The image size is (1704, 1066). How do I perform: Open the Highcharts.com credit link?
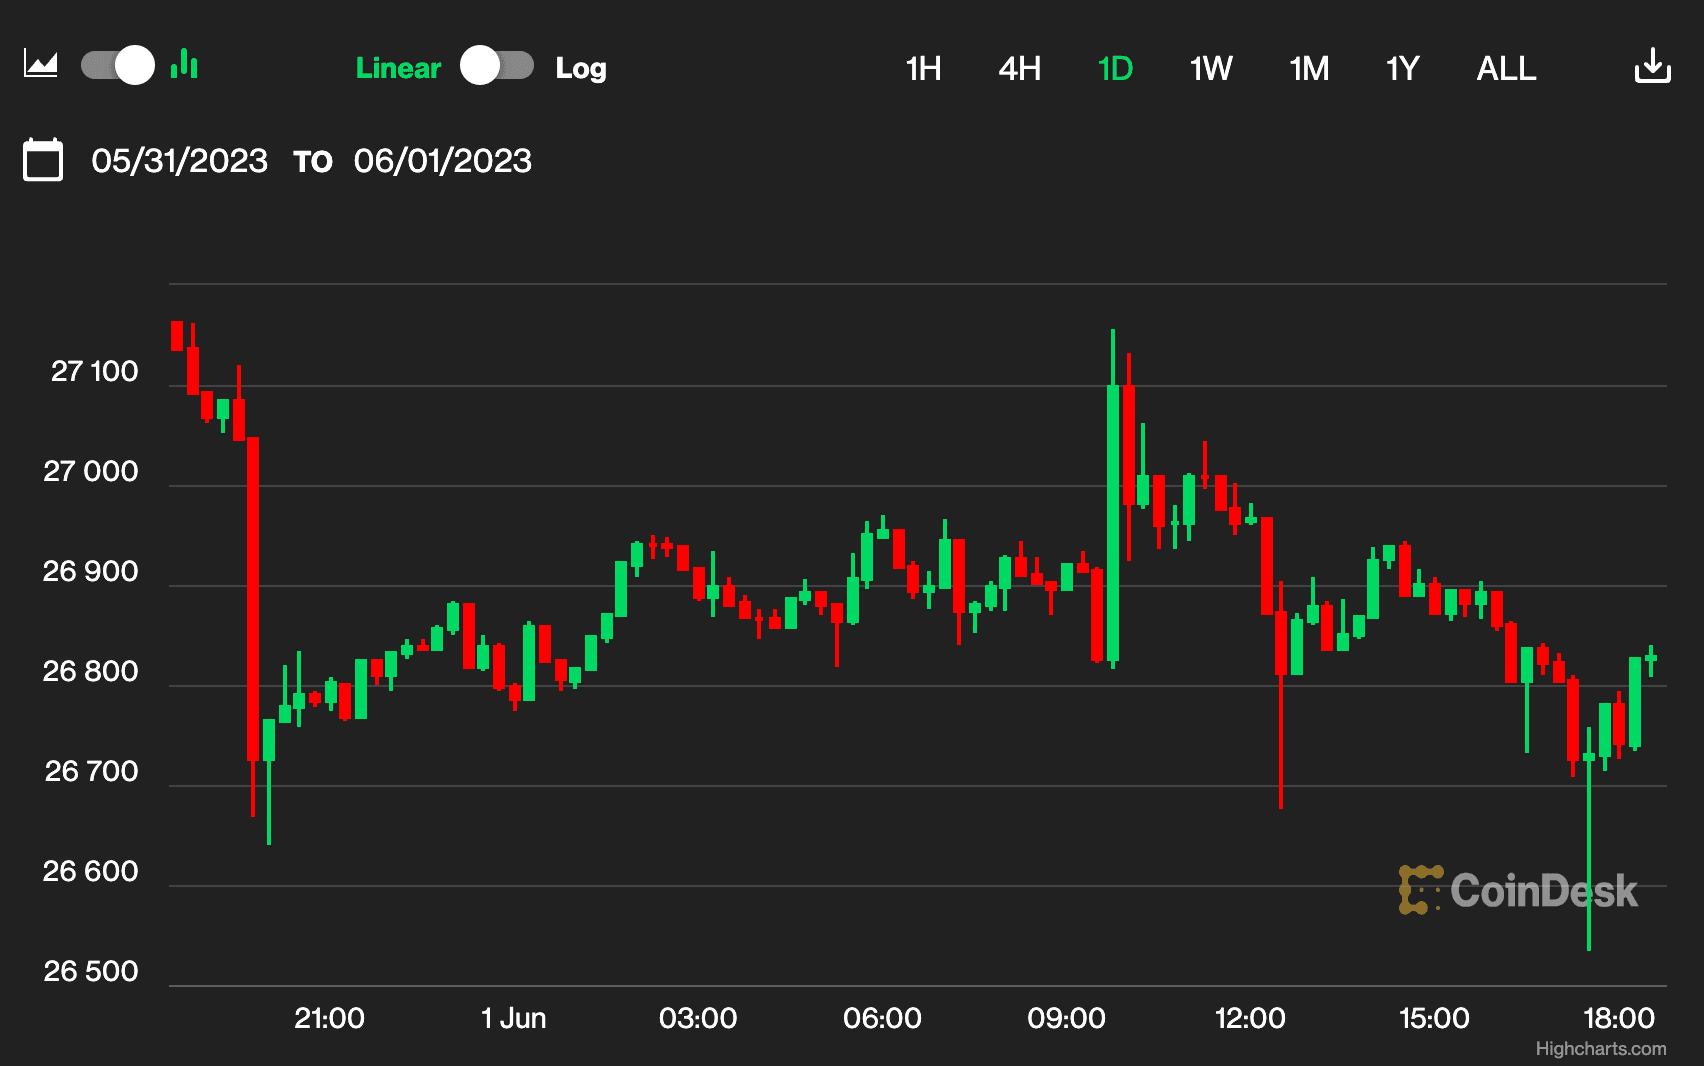pos(1601,1048)
